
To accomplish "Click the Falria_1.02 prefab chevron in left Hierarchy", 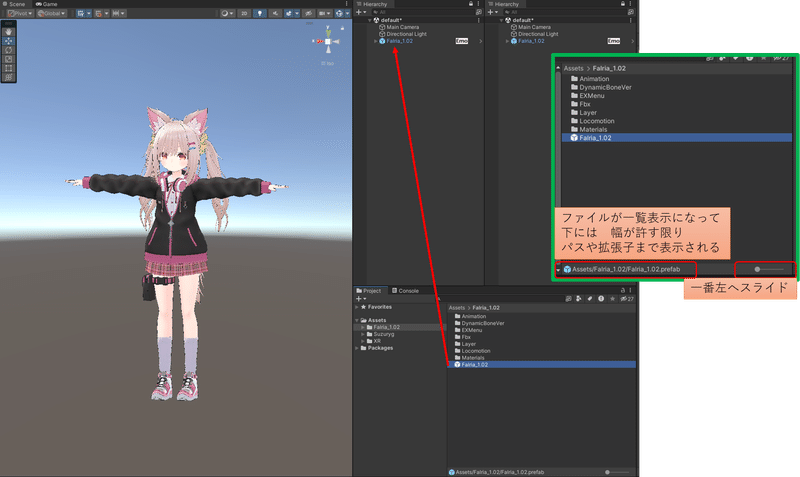I will pos(481,41).
